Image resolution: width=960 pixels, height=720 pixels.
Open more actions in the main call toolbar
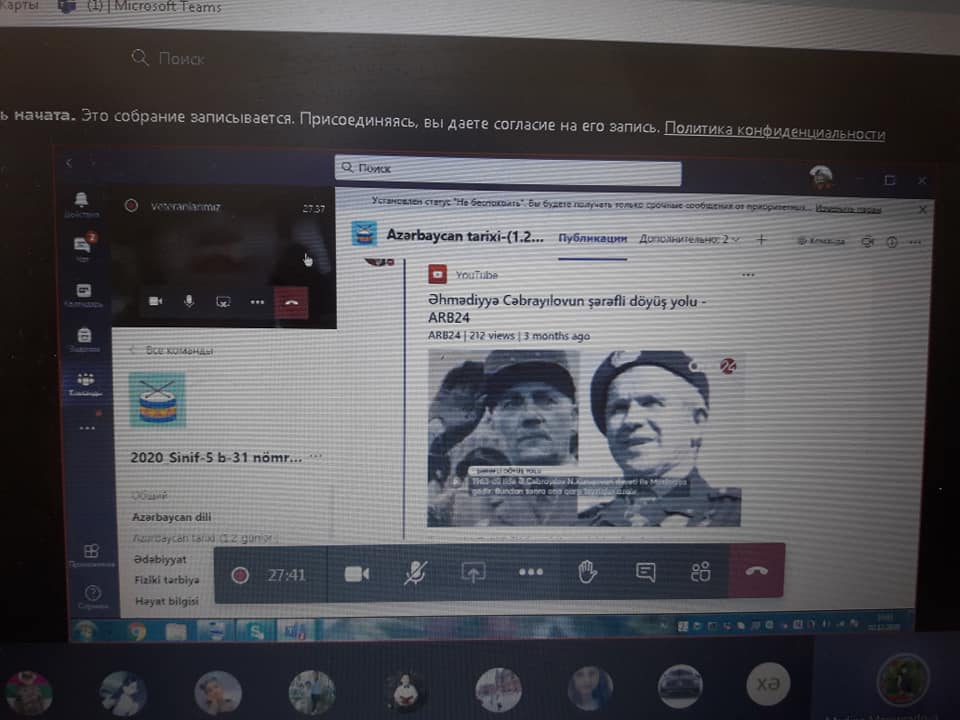[x=530, y=572]
